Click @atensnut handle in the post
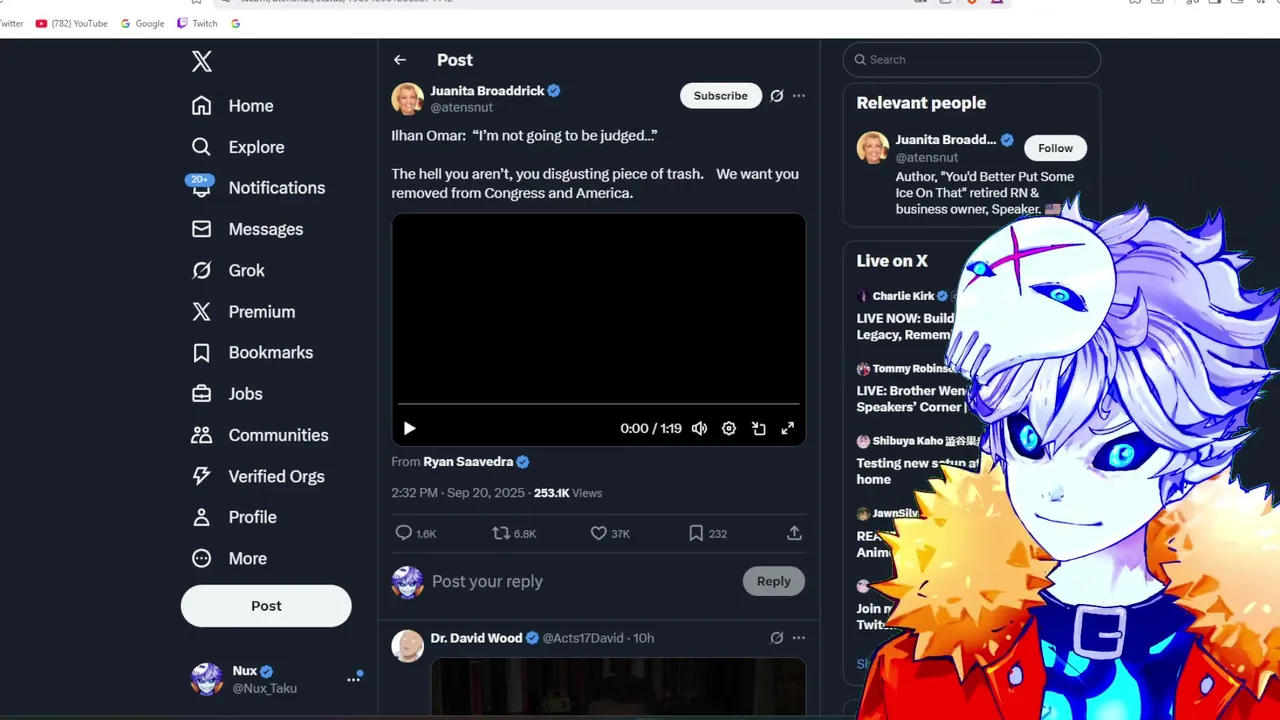 pyautogui.click(x=461, y=108)
